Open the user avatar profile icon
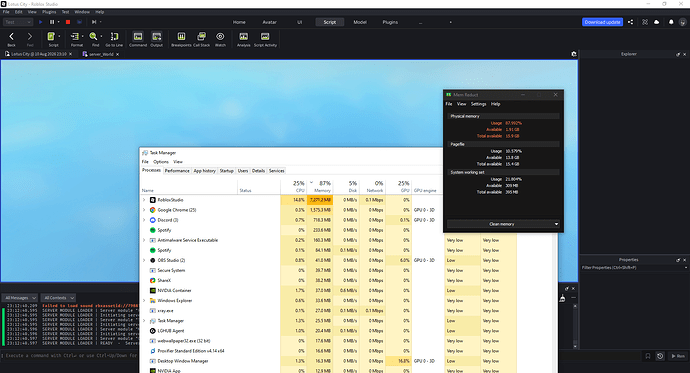 point(683,22)
